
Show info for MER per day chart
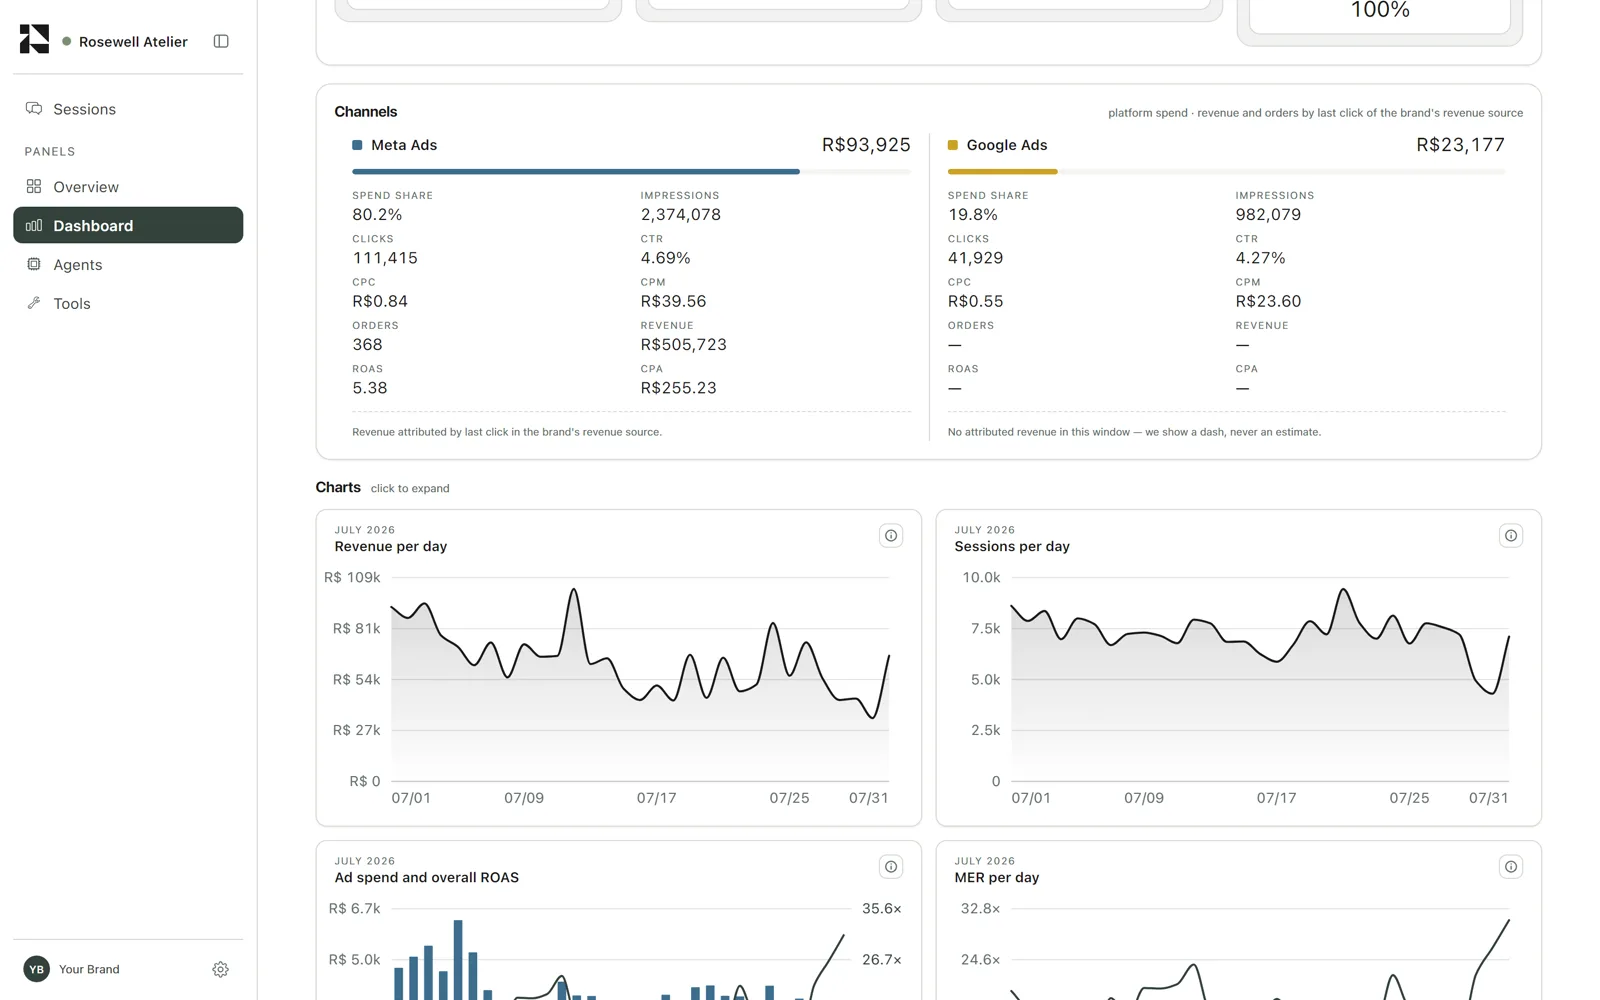1511,867
